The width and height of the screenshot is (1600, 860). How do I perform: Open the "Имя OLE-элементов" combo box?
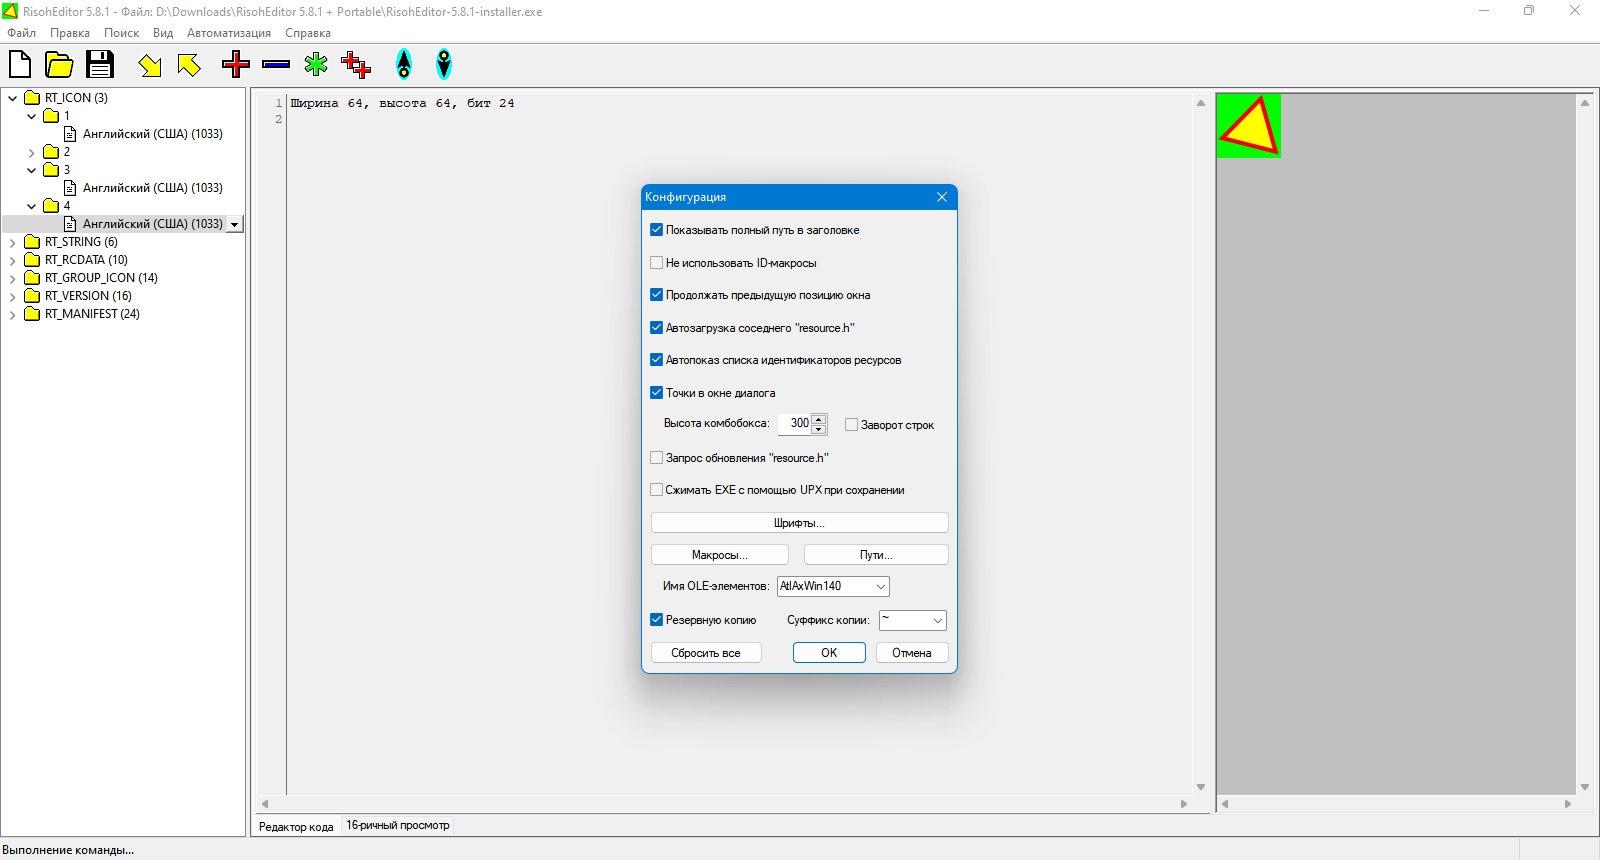(833, 586)
